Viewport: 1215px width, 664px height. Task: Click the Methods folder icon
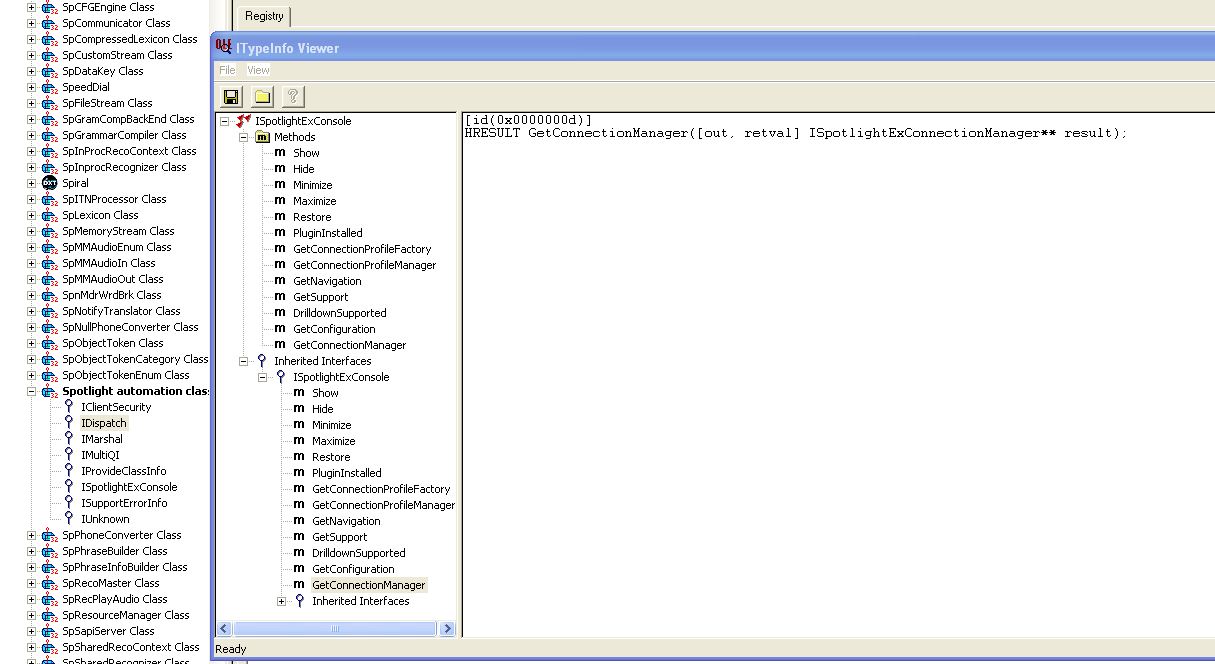[263, 137]
